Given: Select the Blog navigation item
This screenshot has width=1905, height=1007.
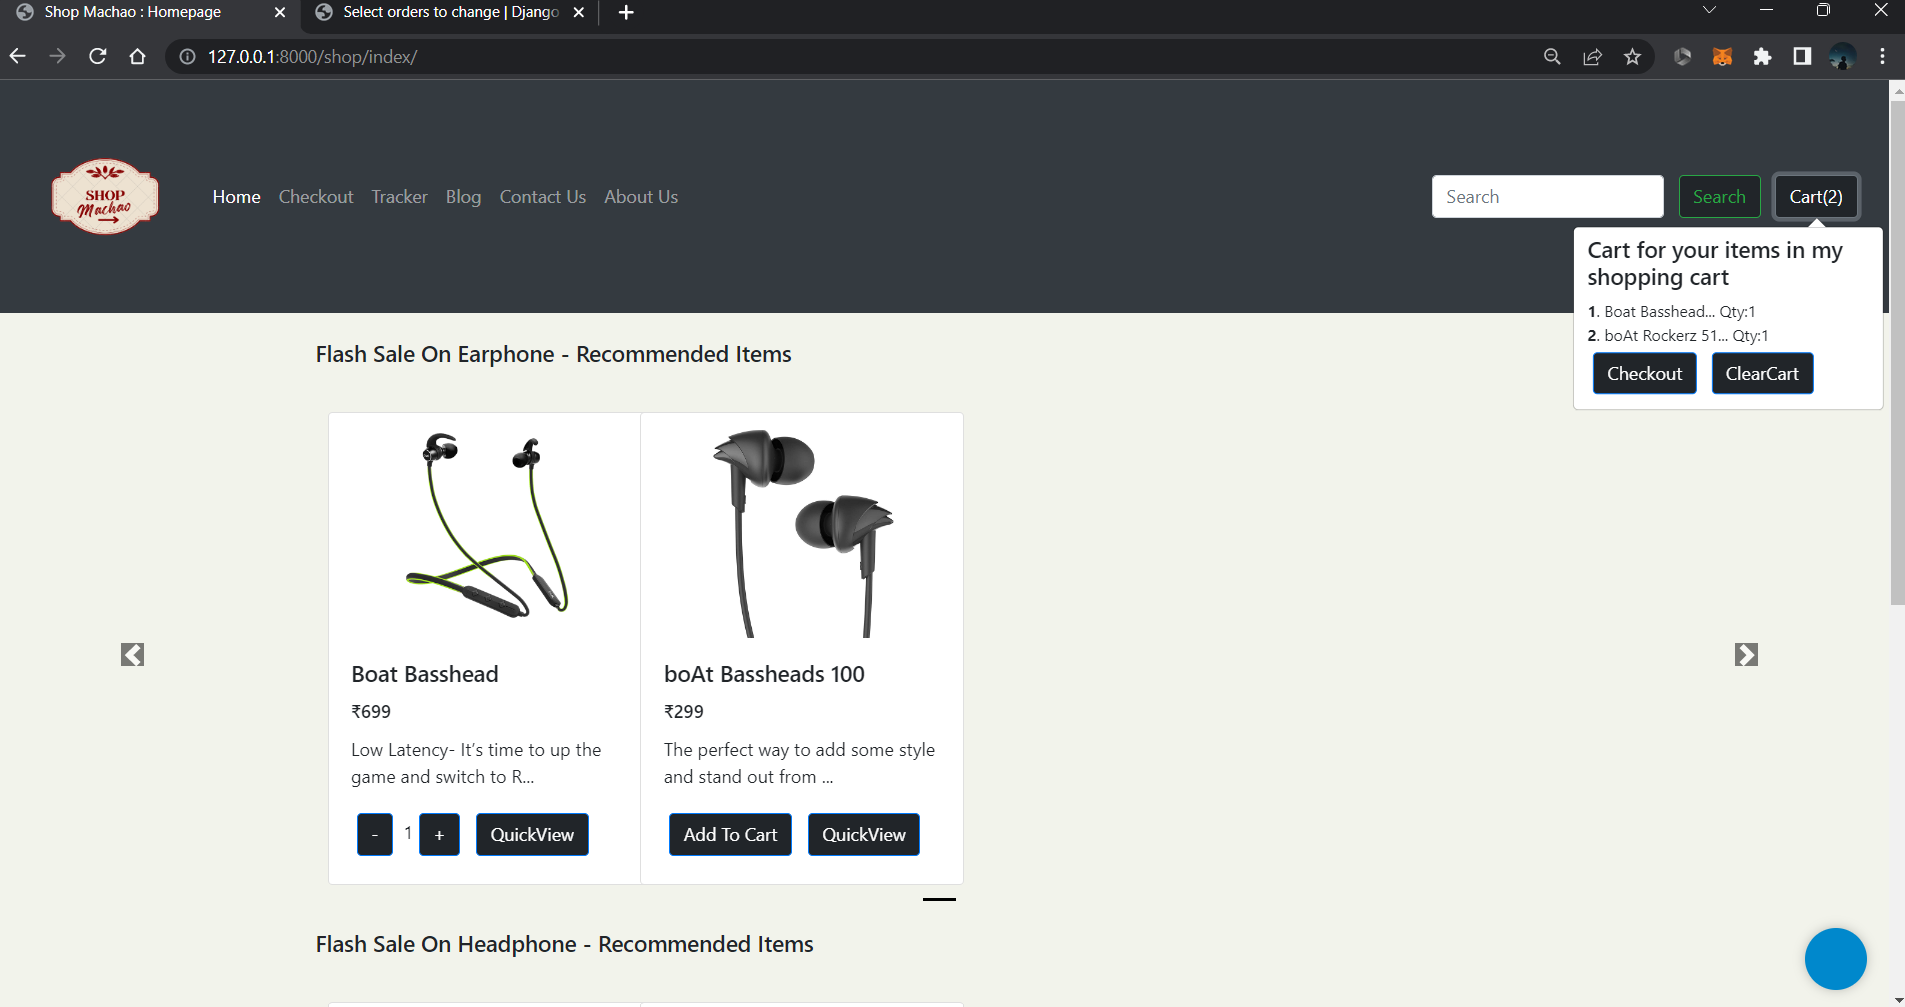Looking at the screenshot, I should [462, 196].
